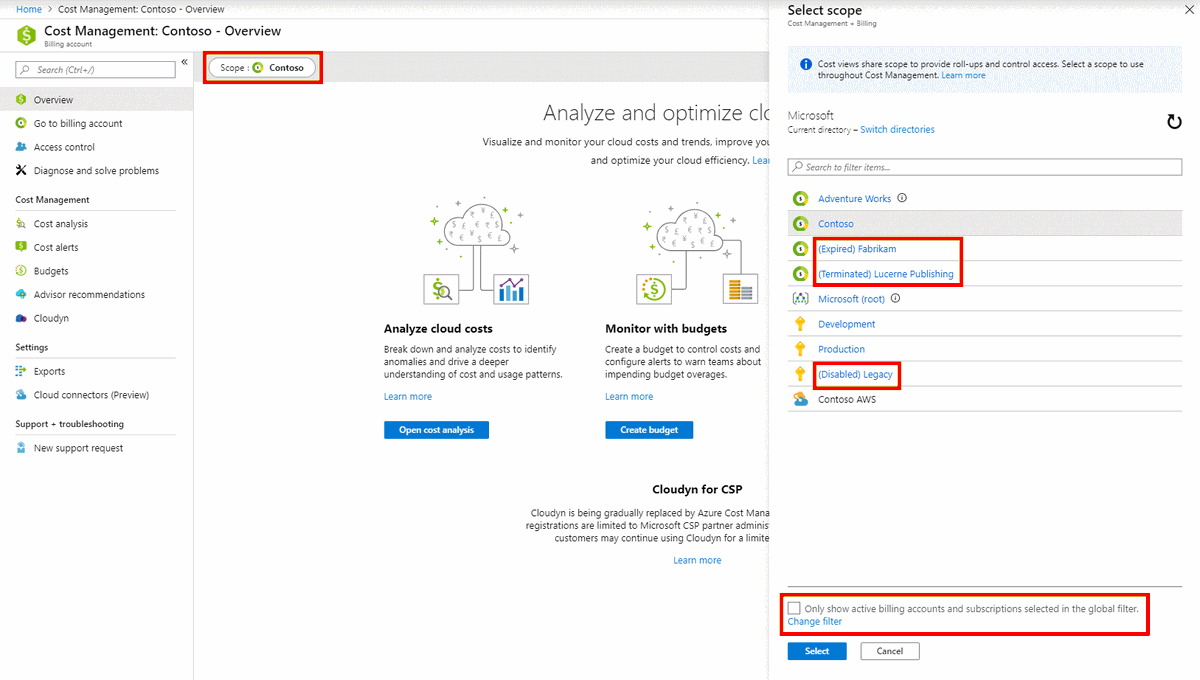Enable Only show active billing accounts checkbox
Image resolution: width=1200 pixels, height=680 pixels.
(794, 608)
